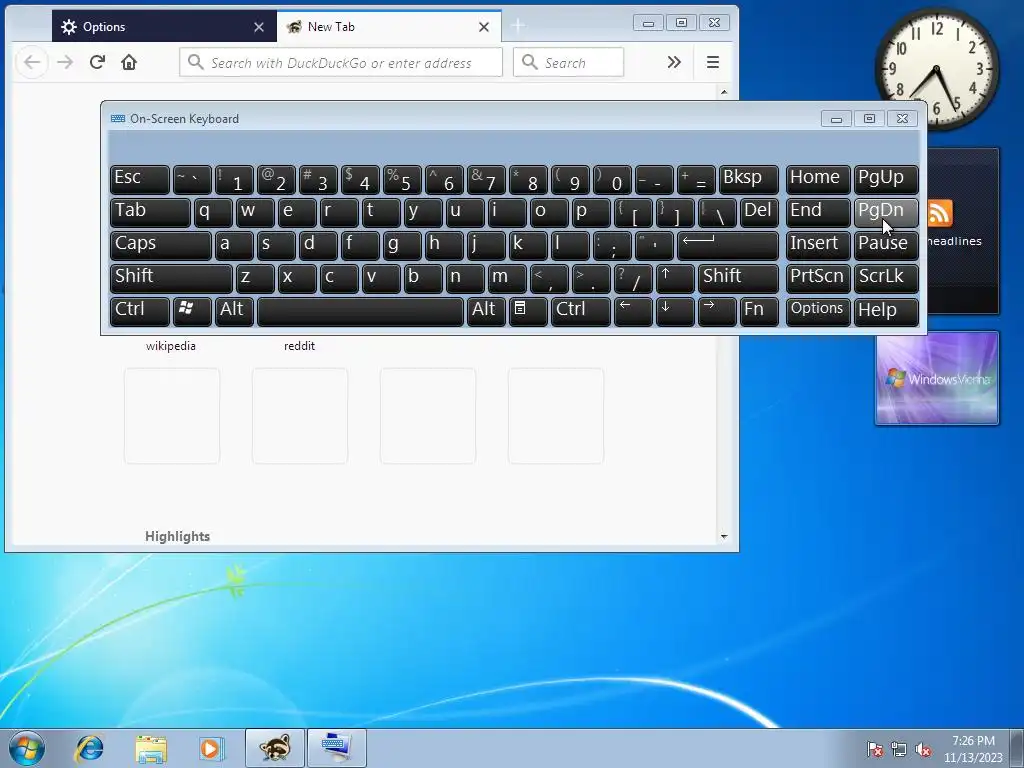
Task: Toggle the left Ctrl key
Action: pyautogui.click(x=140, y=311)
